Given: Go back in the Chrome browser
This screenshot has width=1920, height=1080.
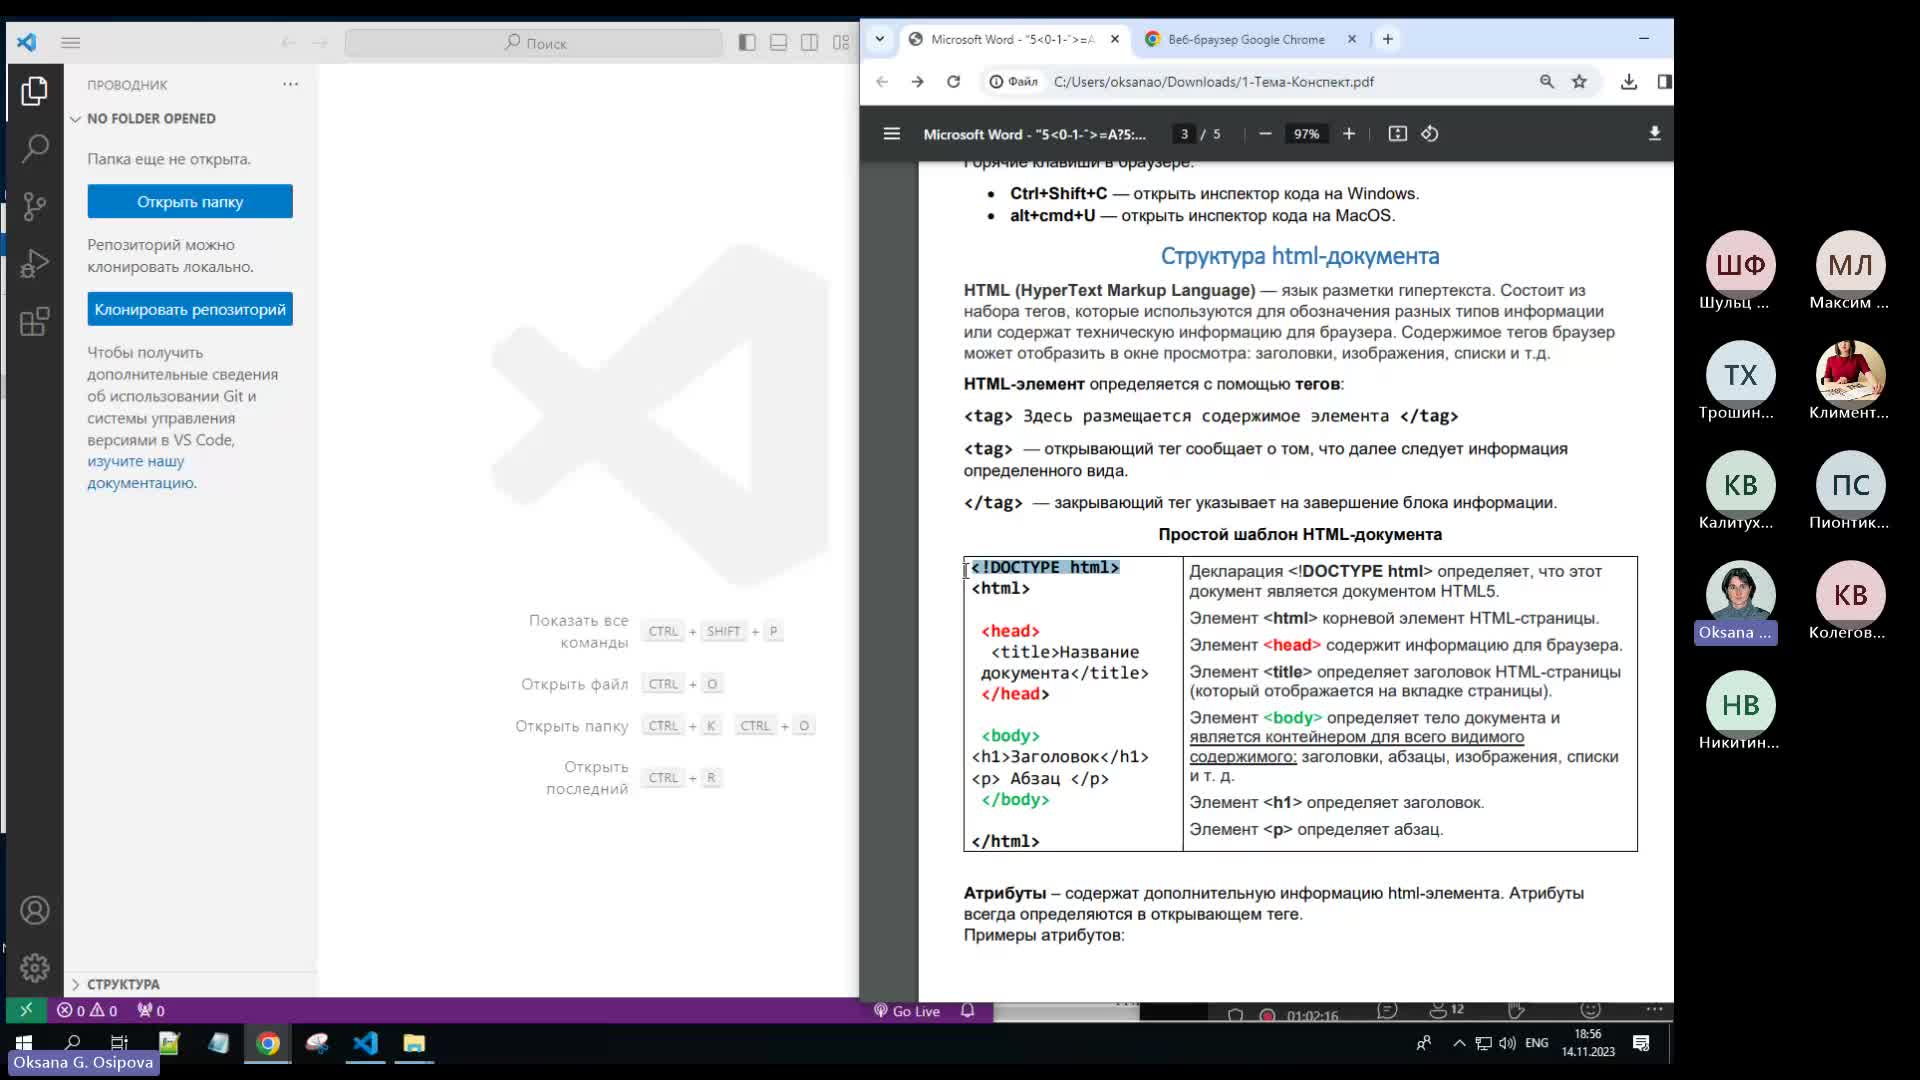Looking at the screenshot, I should click(x=882, y=82).
